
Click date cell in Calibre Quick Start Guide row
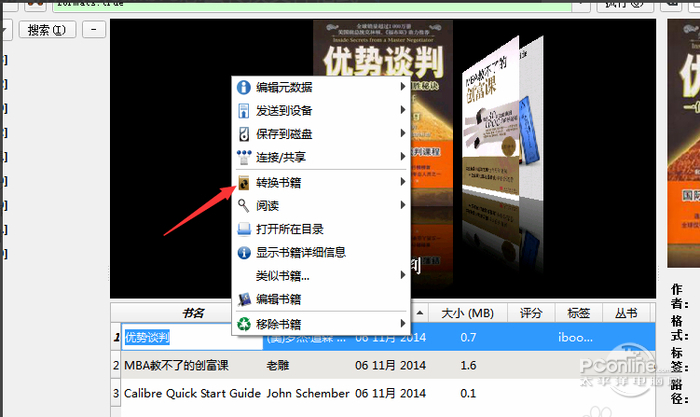(x=391, y=393)
